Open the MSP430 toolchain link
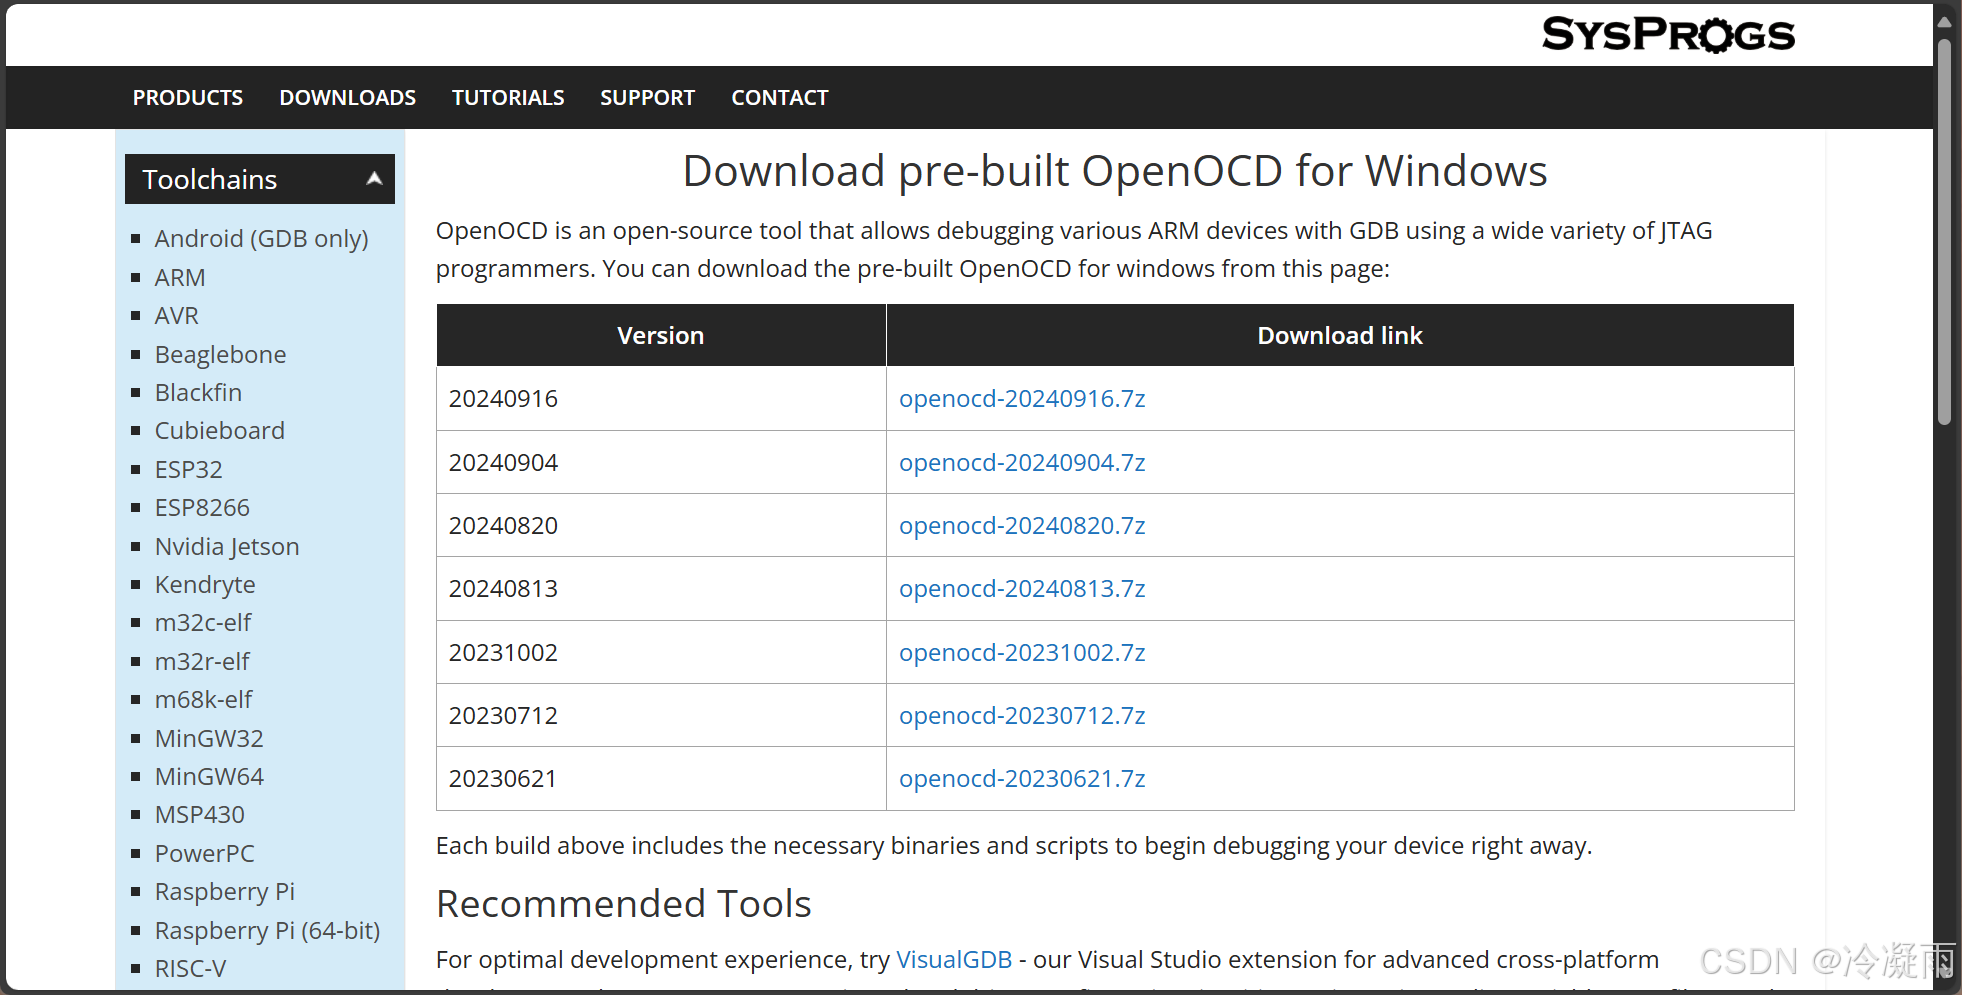The height and width of the screenshot is (995, 1962). click(200, 815)
